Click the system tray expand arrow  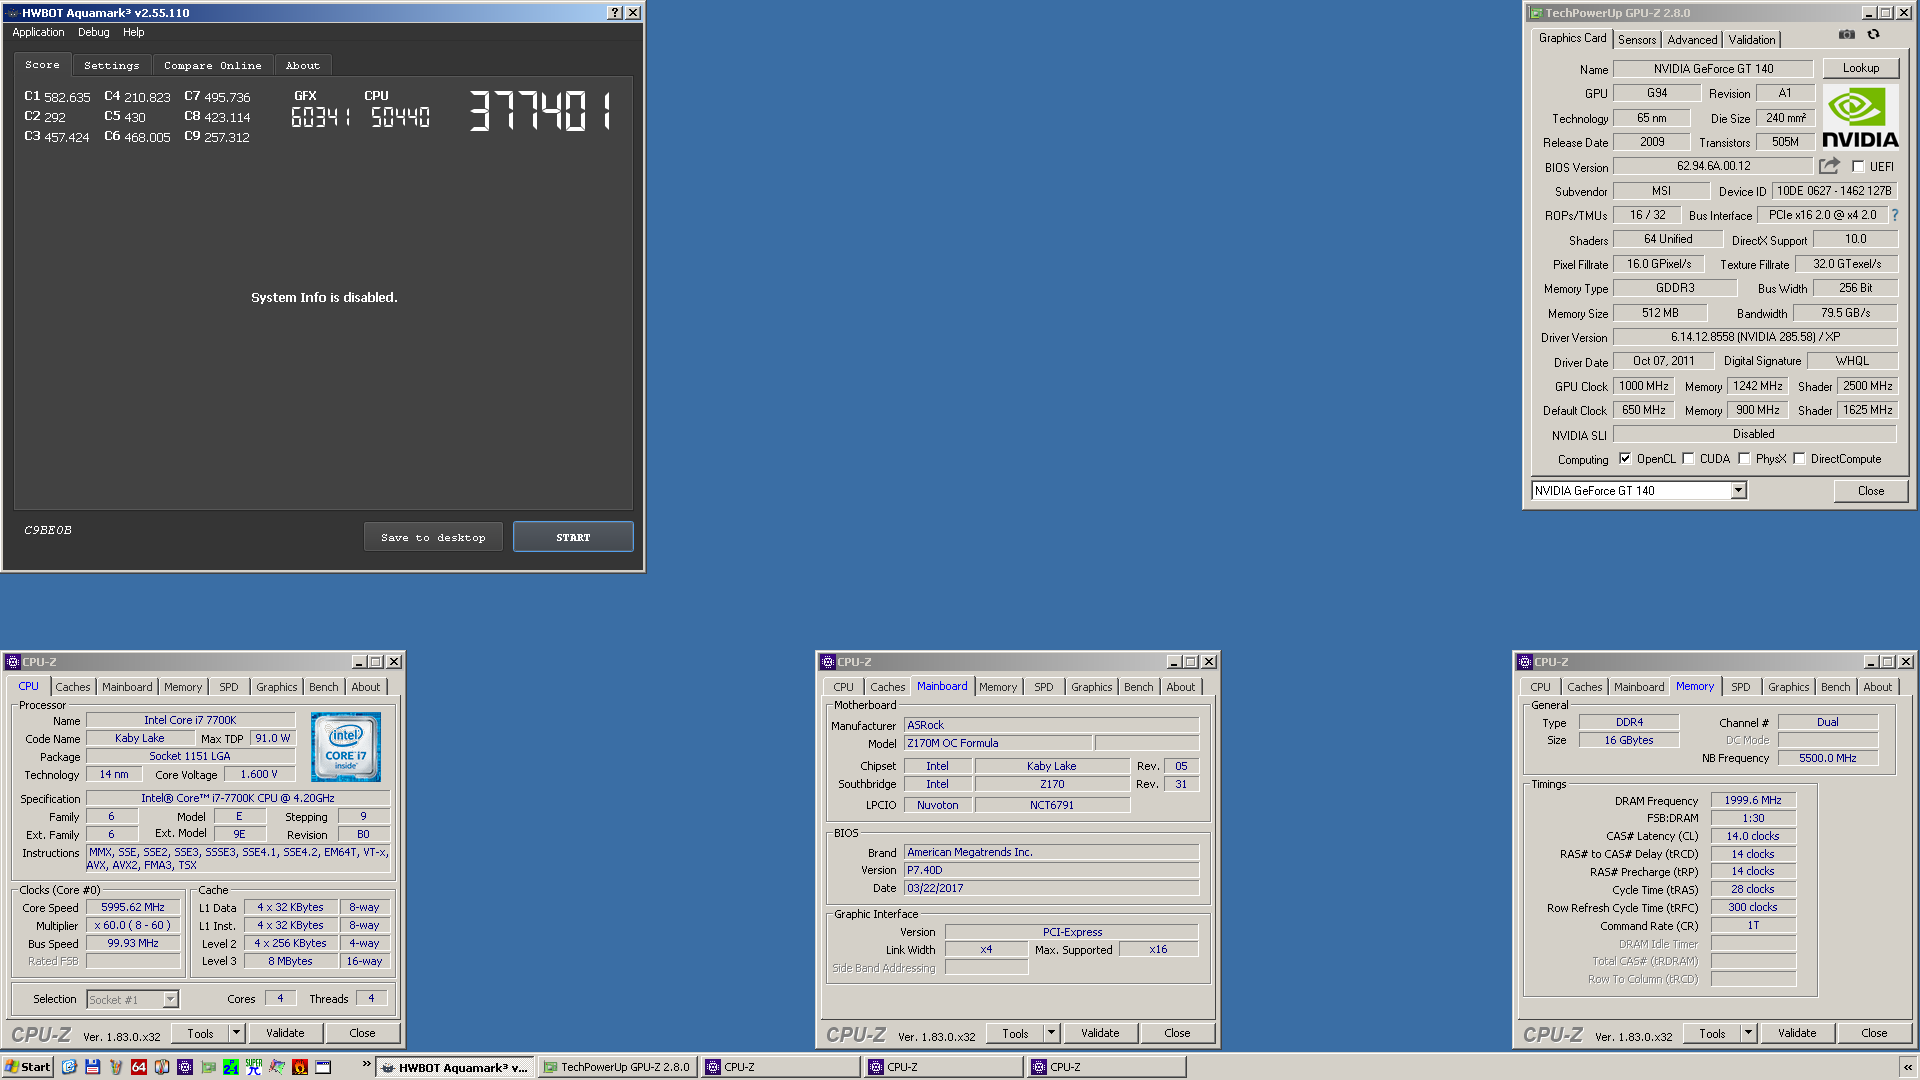point(1908,1068)
